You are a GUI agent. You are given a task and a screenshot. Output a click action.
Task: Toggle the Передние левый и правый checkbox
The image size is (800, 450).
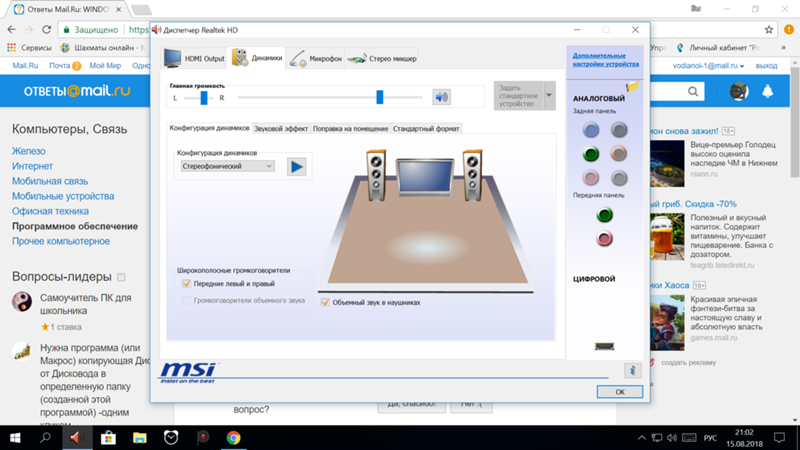coord(186,284)
